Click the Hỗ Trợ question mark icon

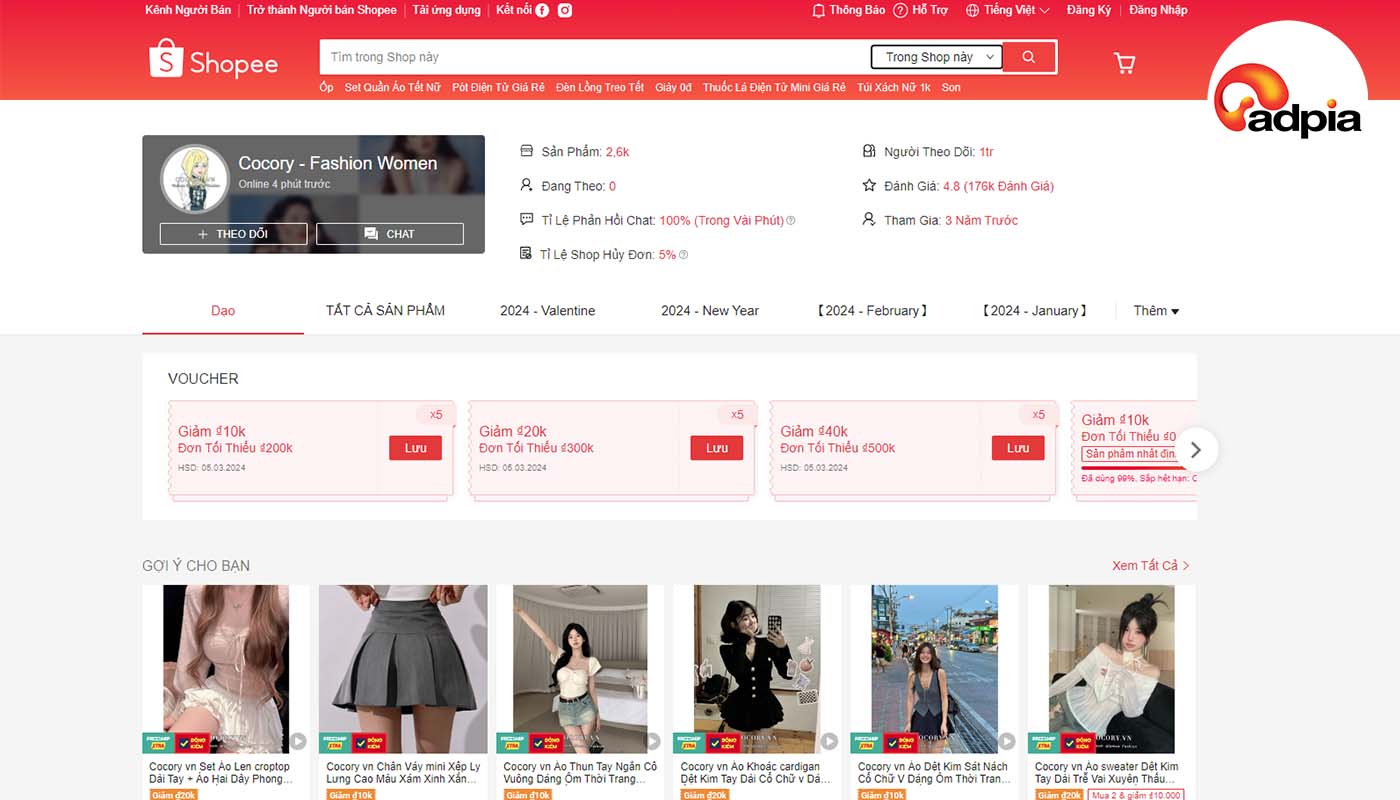900,10
